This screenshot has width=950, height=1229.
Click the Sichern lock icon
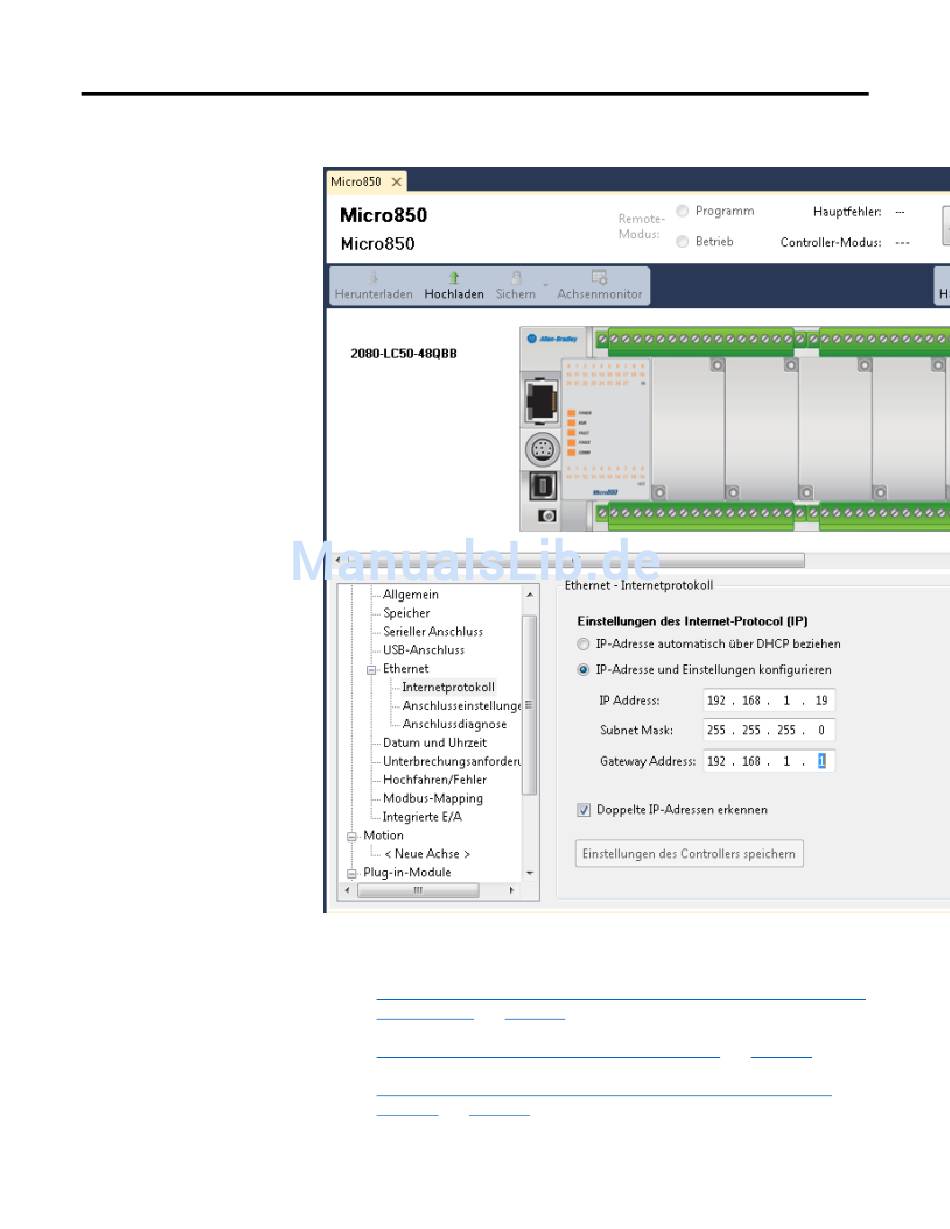click(516, 278)
